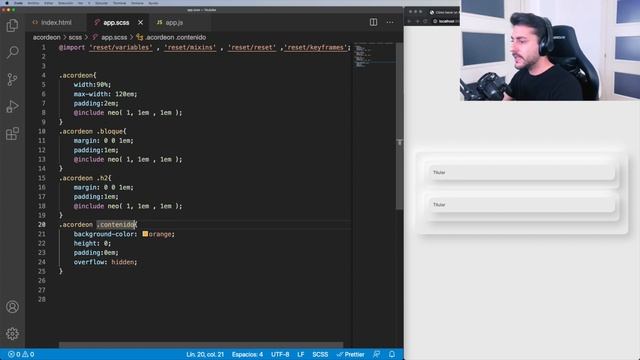This screenshot has width=640, height=360.
Task: Close the app.scss editor tab
Action: 140,22
